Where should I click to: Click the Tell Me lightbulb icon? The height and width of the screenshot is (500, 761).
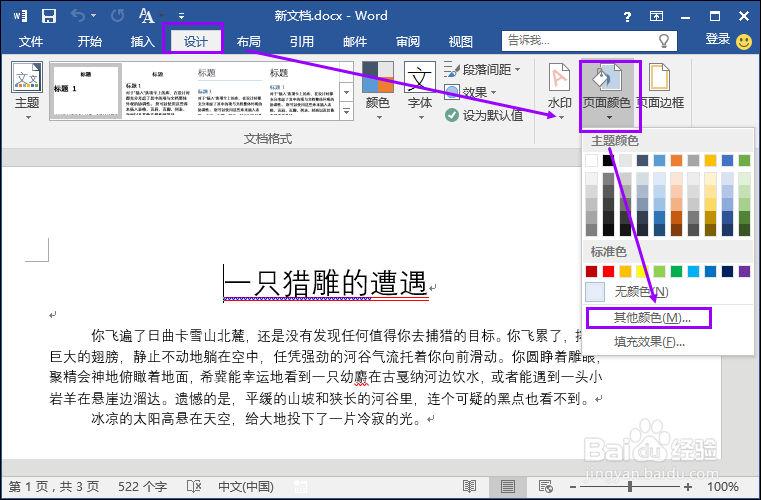pos(663,41)
